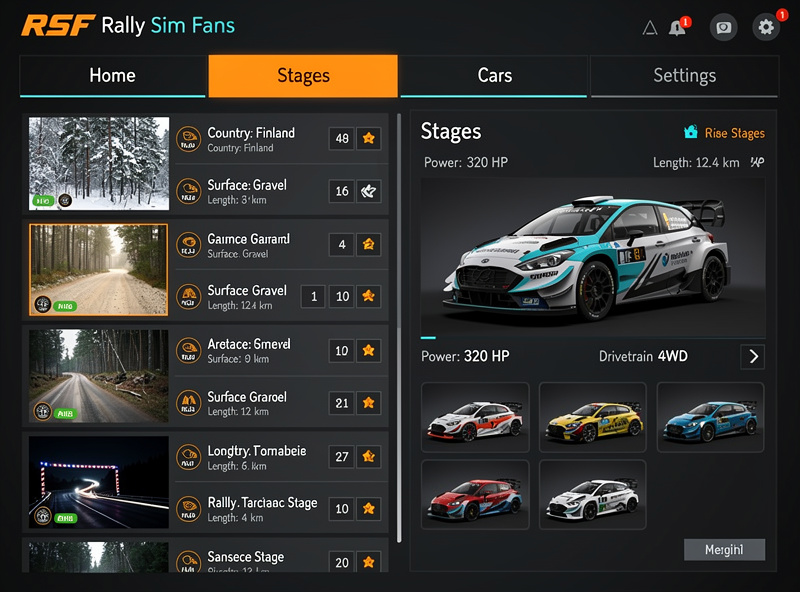Open the settings gear icon
The image size is (800, 592).
[766, 27]
